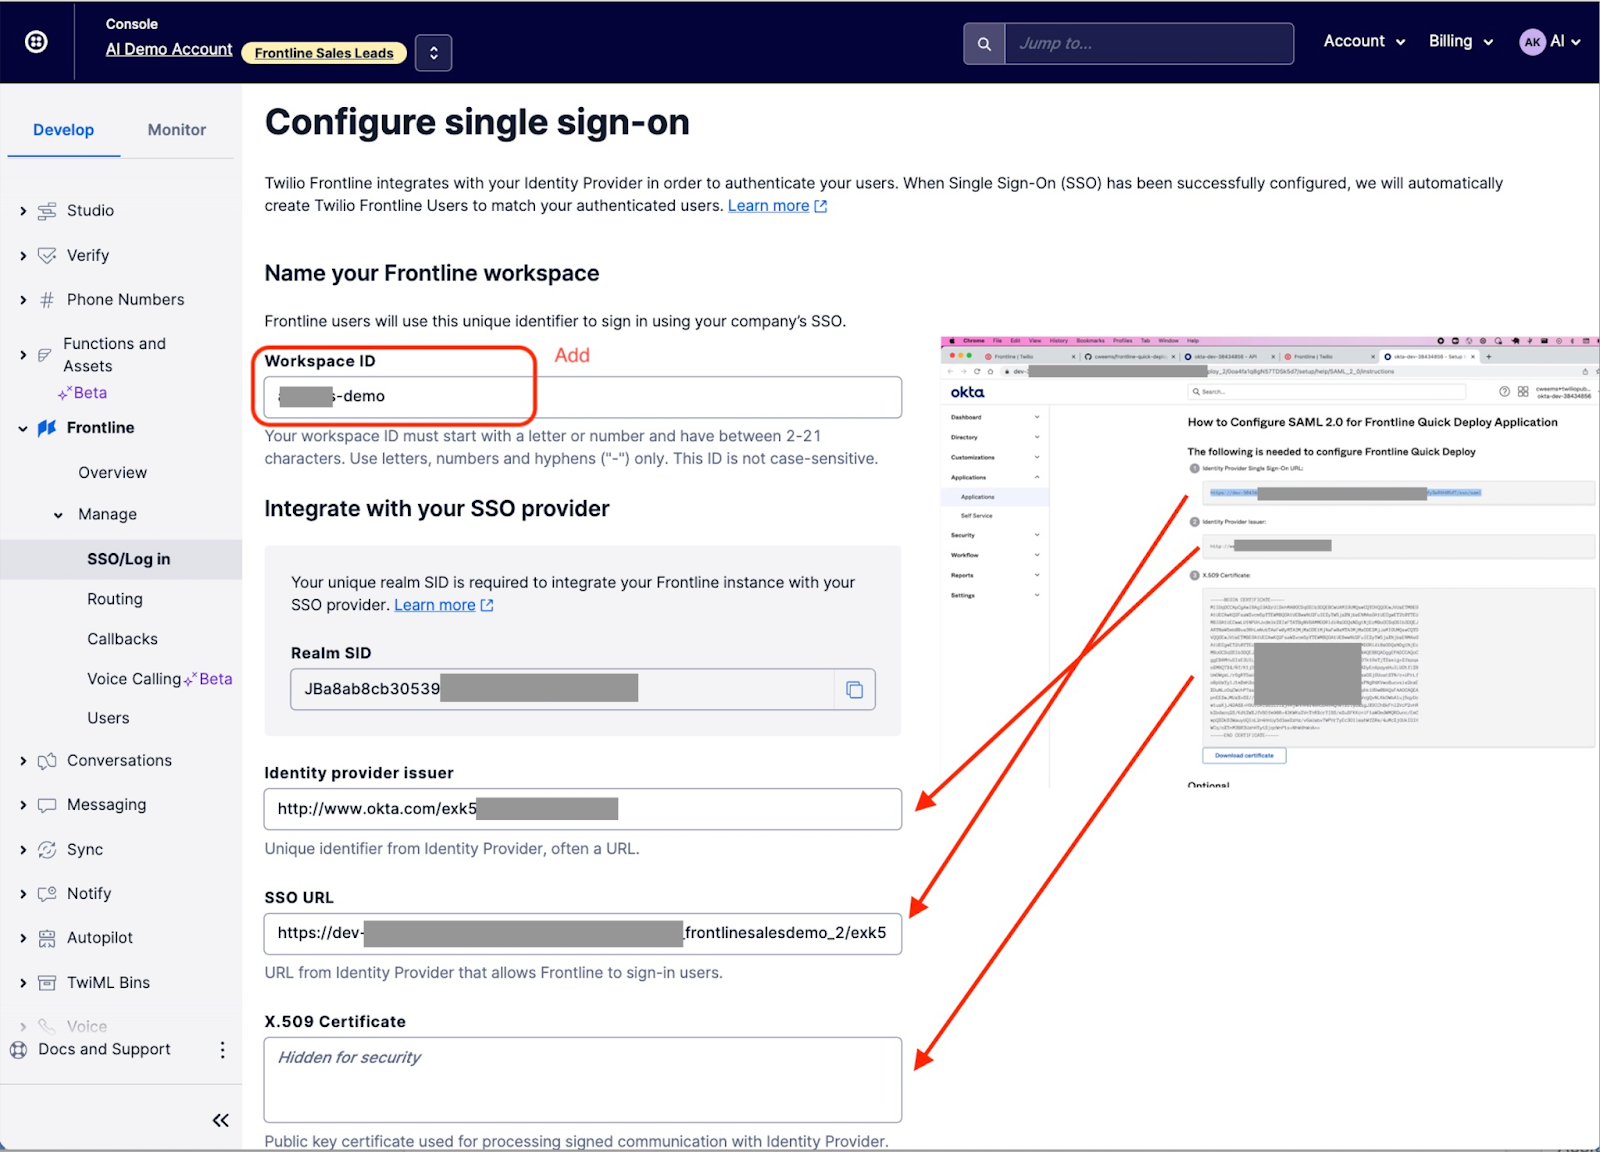The width and height of the screenshot is (1600, 1152).
Task: Collapse the Manage submenu chevron
Action: [x=58, y=515]
